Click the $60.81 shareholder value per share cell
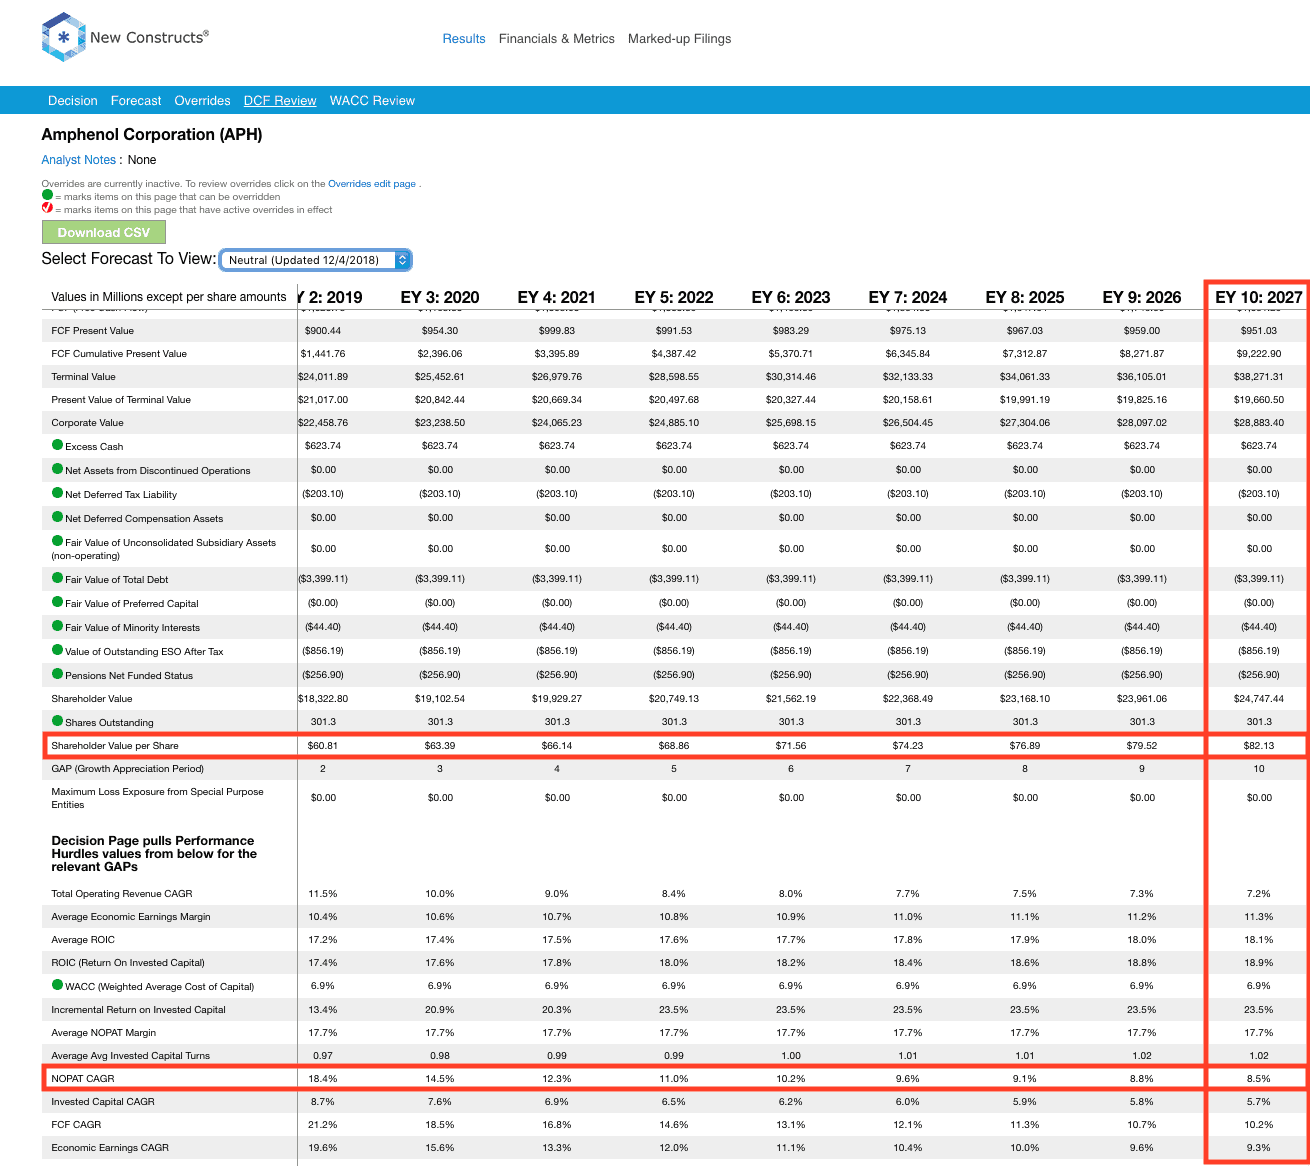The height and width of the screenshot is (1166, 1310). point(323,746)
